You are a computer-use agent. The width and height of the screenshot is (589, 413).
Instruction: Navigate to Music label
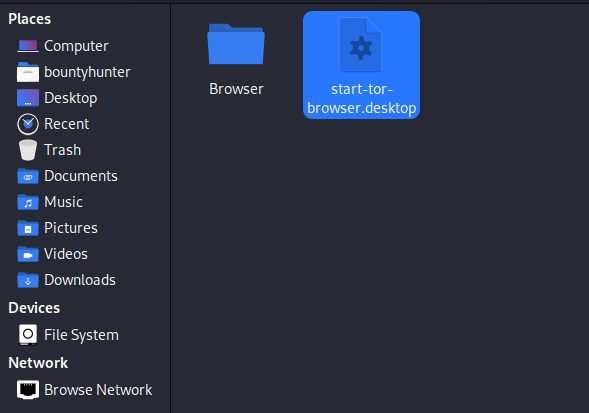pos(63,202)
